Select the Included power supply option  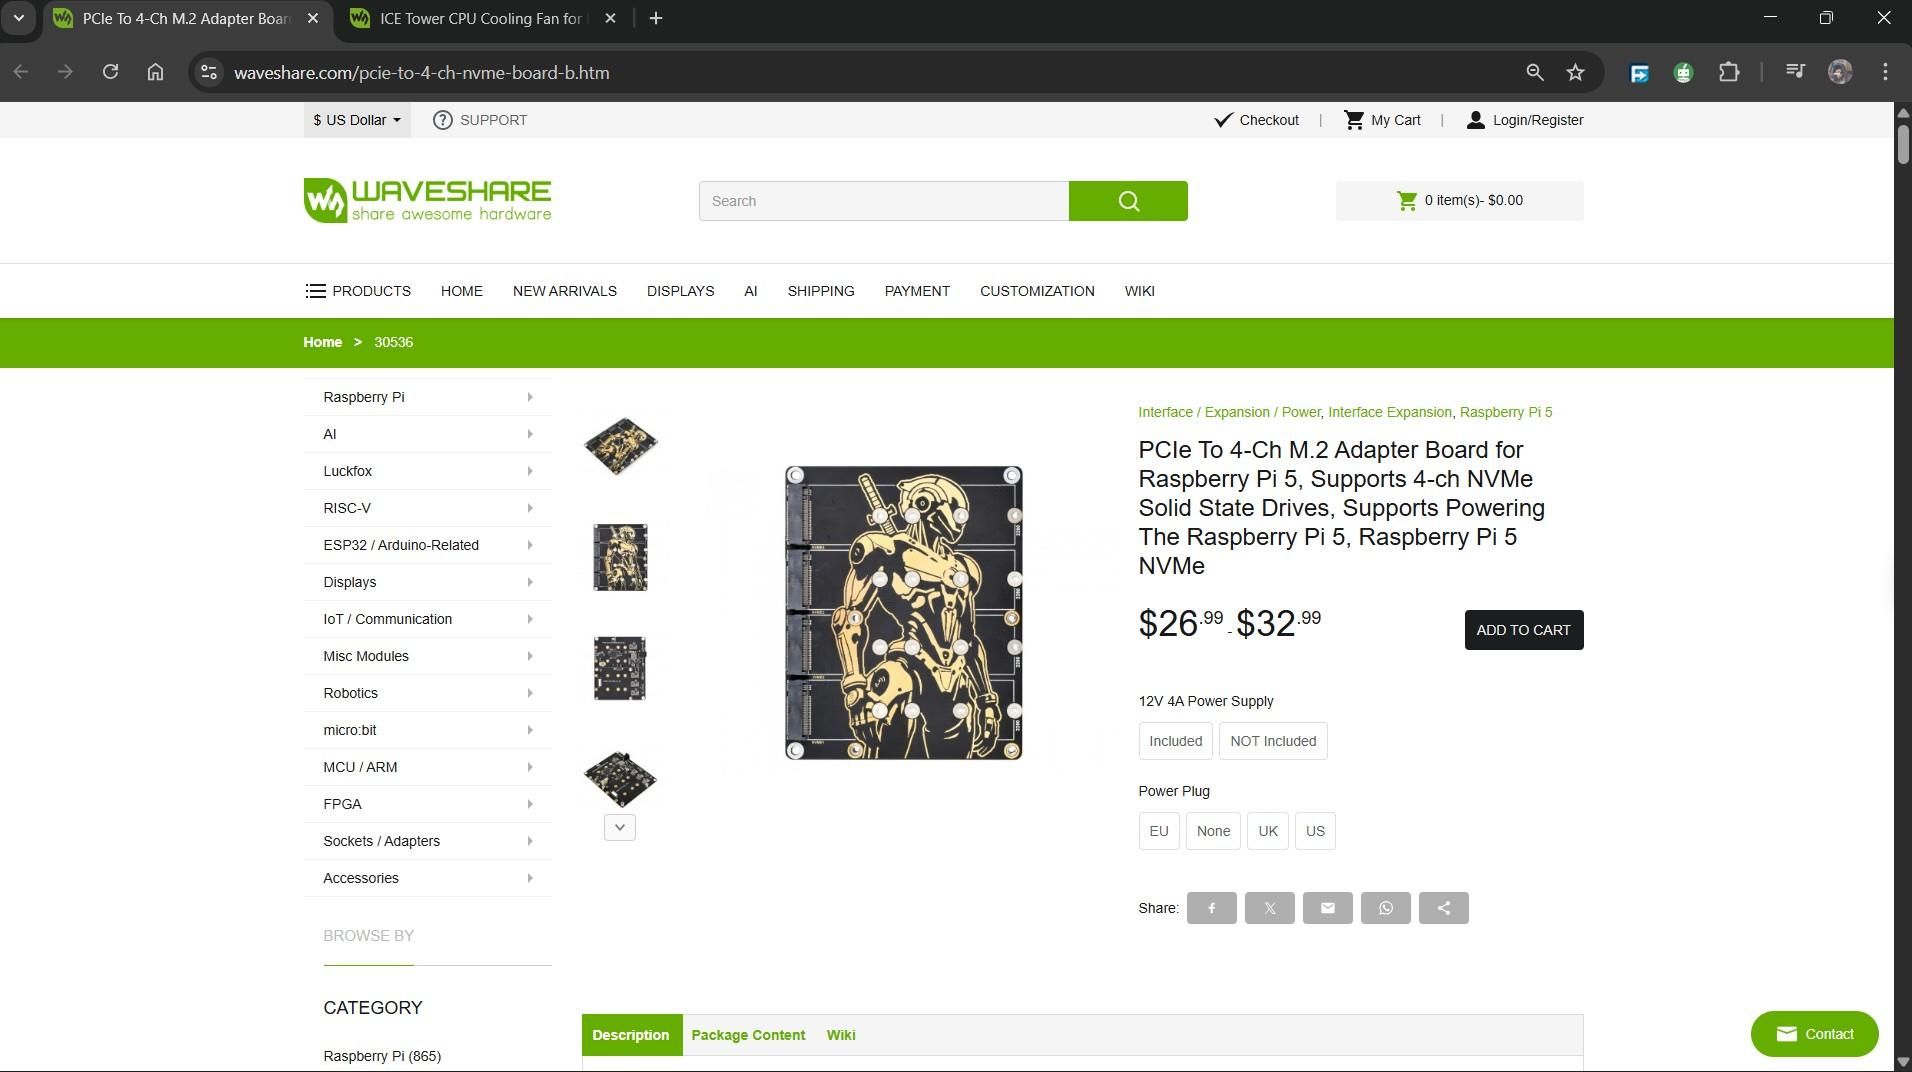point(1175,741)
